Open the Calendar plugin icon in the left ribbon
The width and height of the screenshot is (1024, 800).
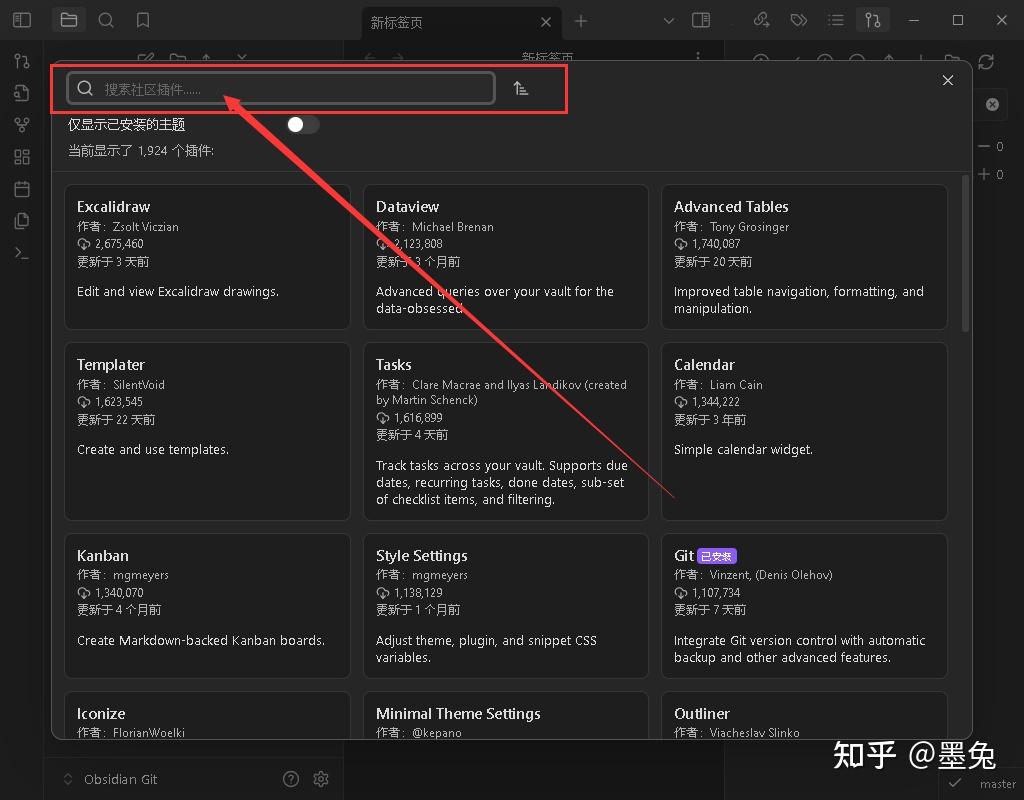(21, 188)
